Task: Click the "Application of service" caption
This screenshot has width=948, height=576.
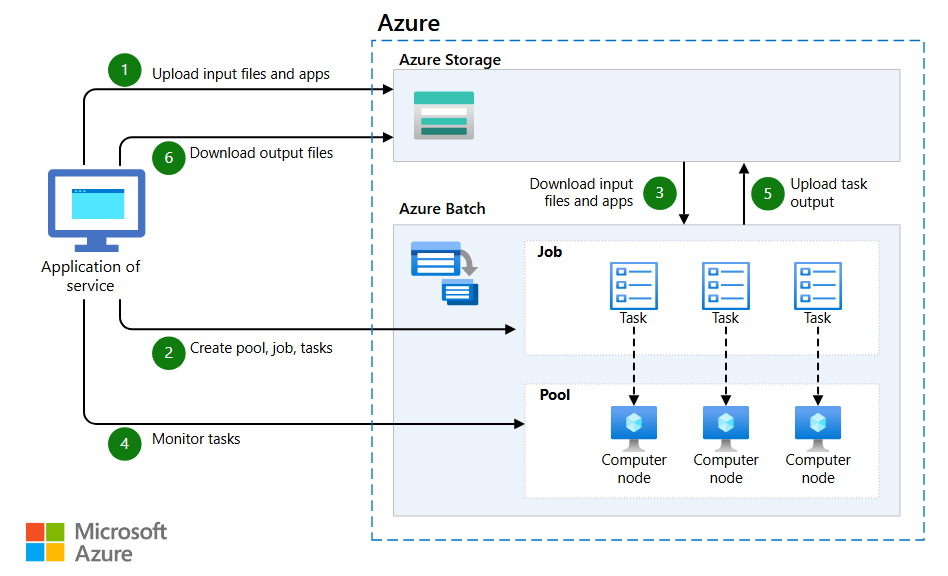Action: (x=91, y=276)
